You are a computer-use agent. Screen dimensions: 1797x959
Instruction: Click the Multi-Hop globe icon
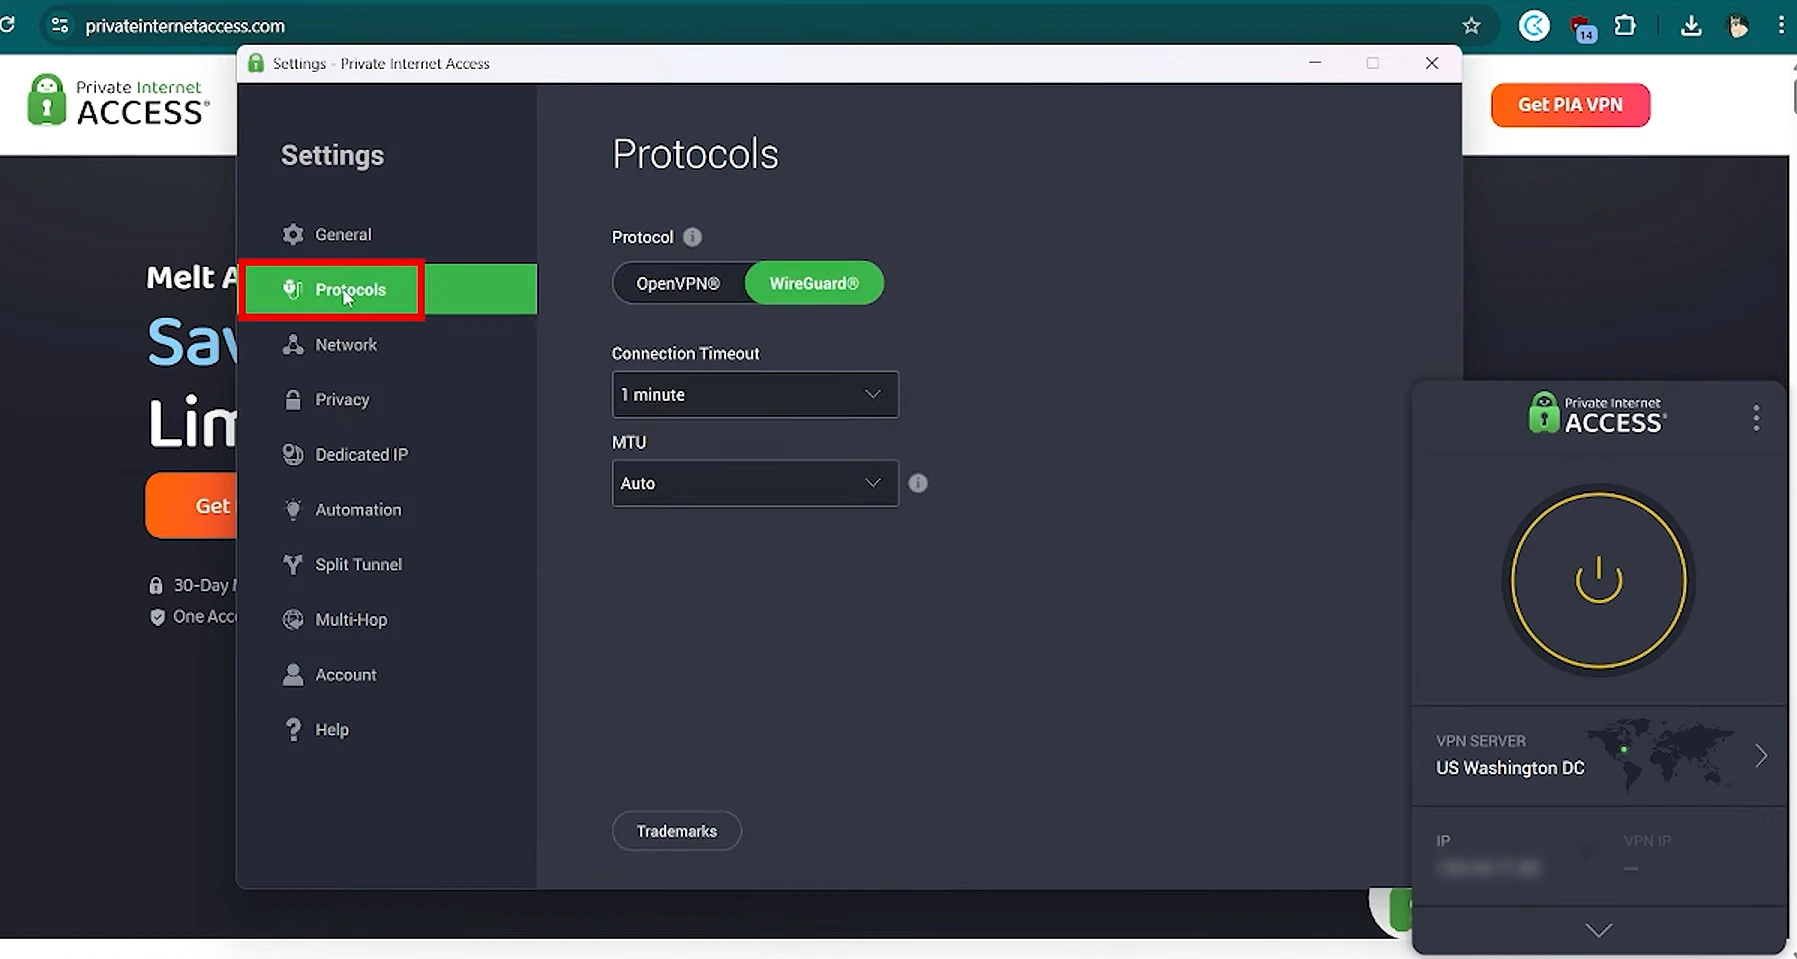pos(293,619)
